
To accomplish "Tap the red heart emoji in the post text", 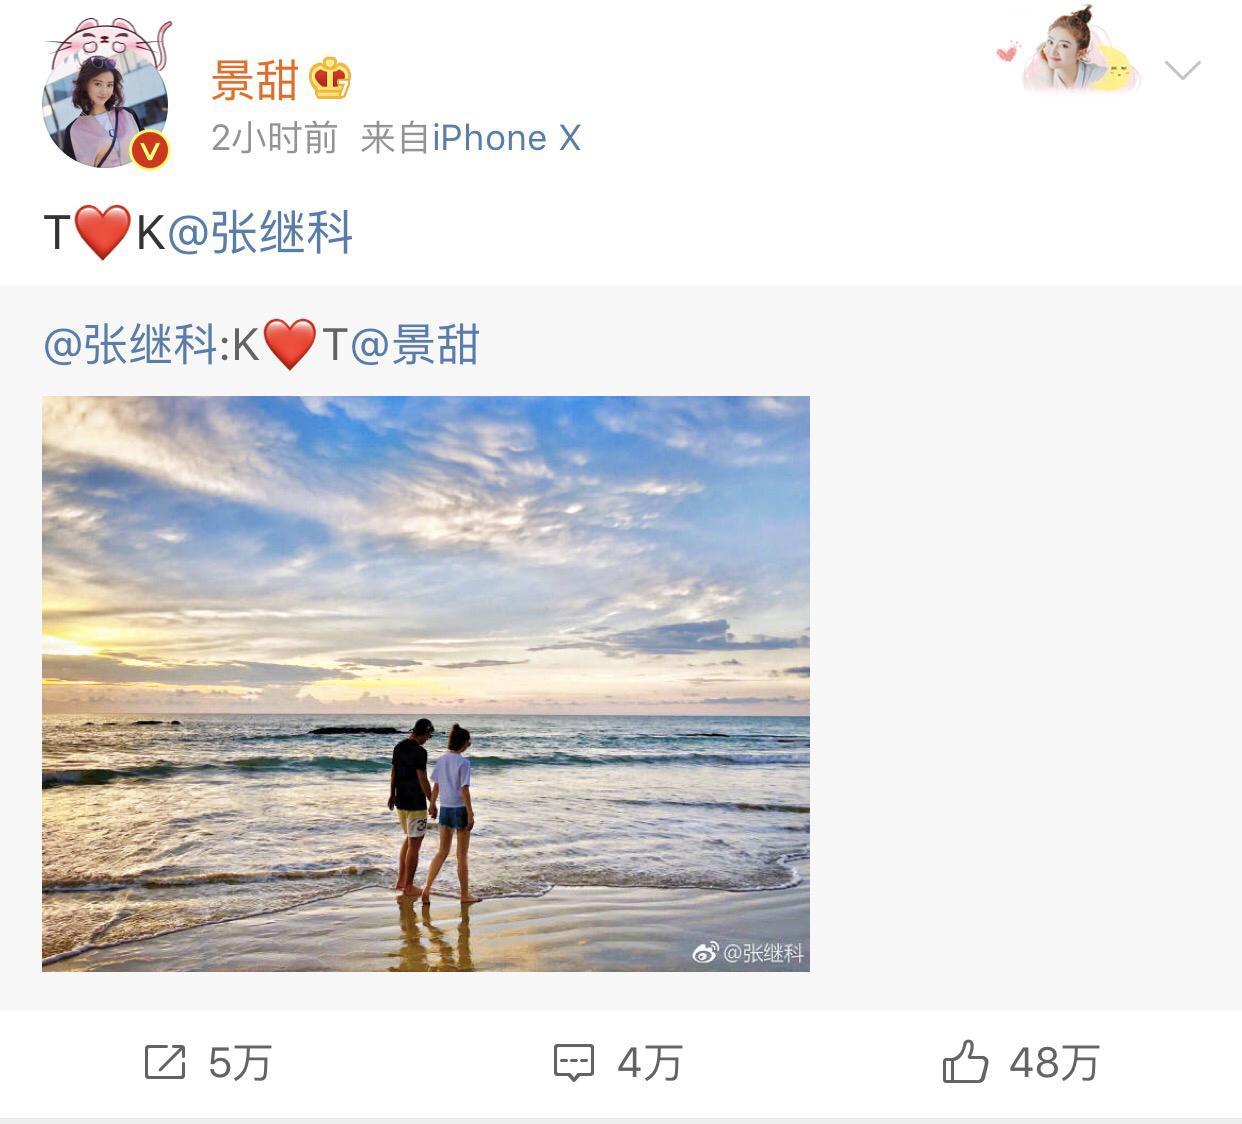I will click(x=103, y=232).
